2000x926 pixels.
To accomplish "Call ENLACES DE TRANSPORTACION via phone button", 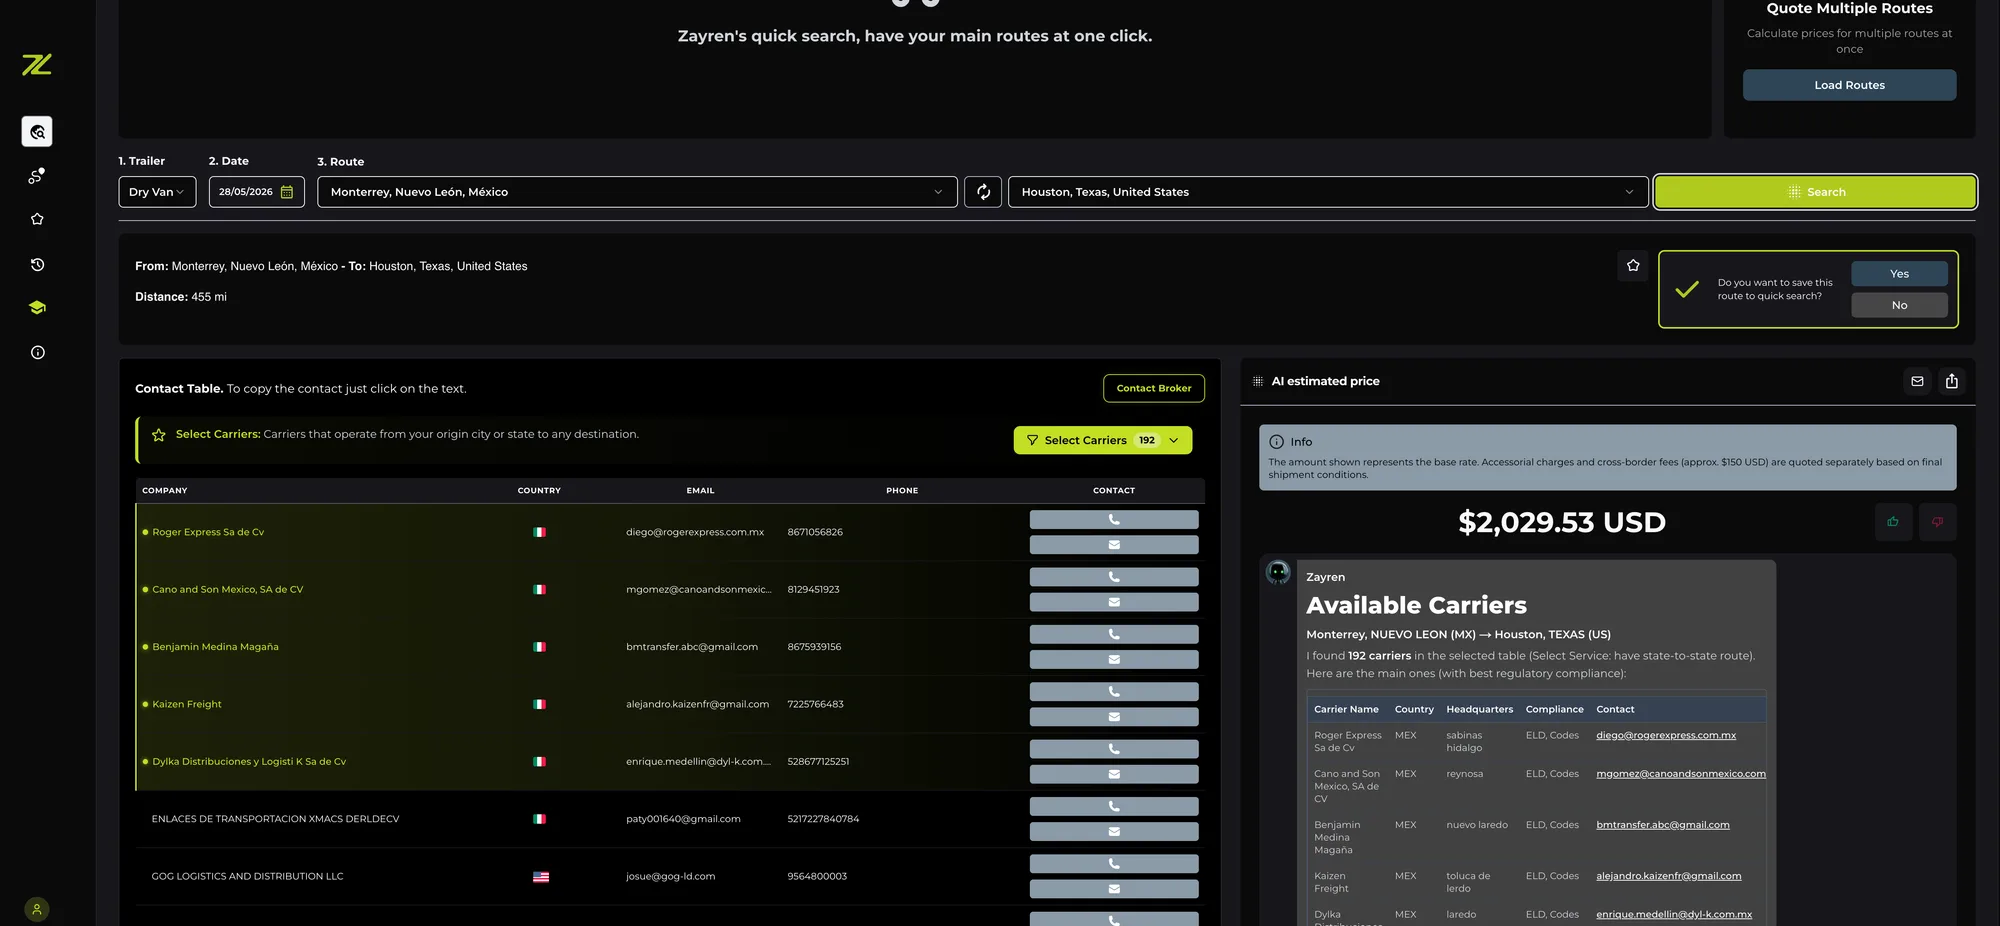I will [x=1114, y=806].
